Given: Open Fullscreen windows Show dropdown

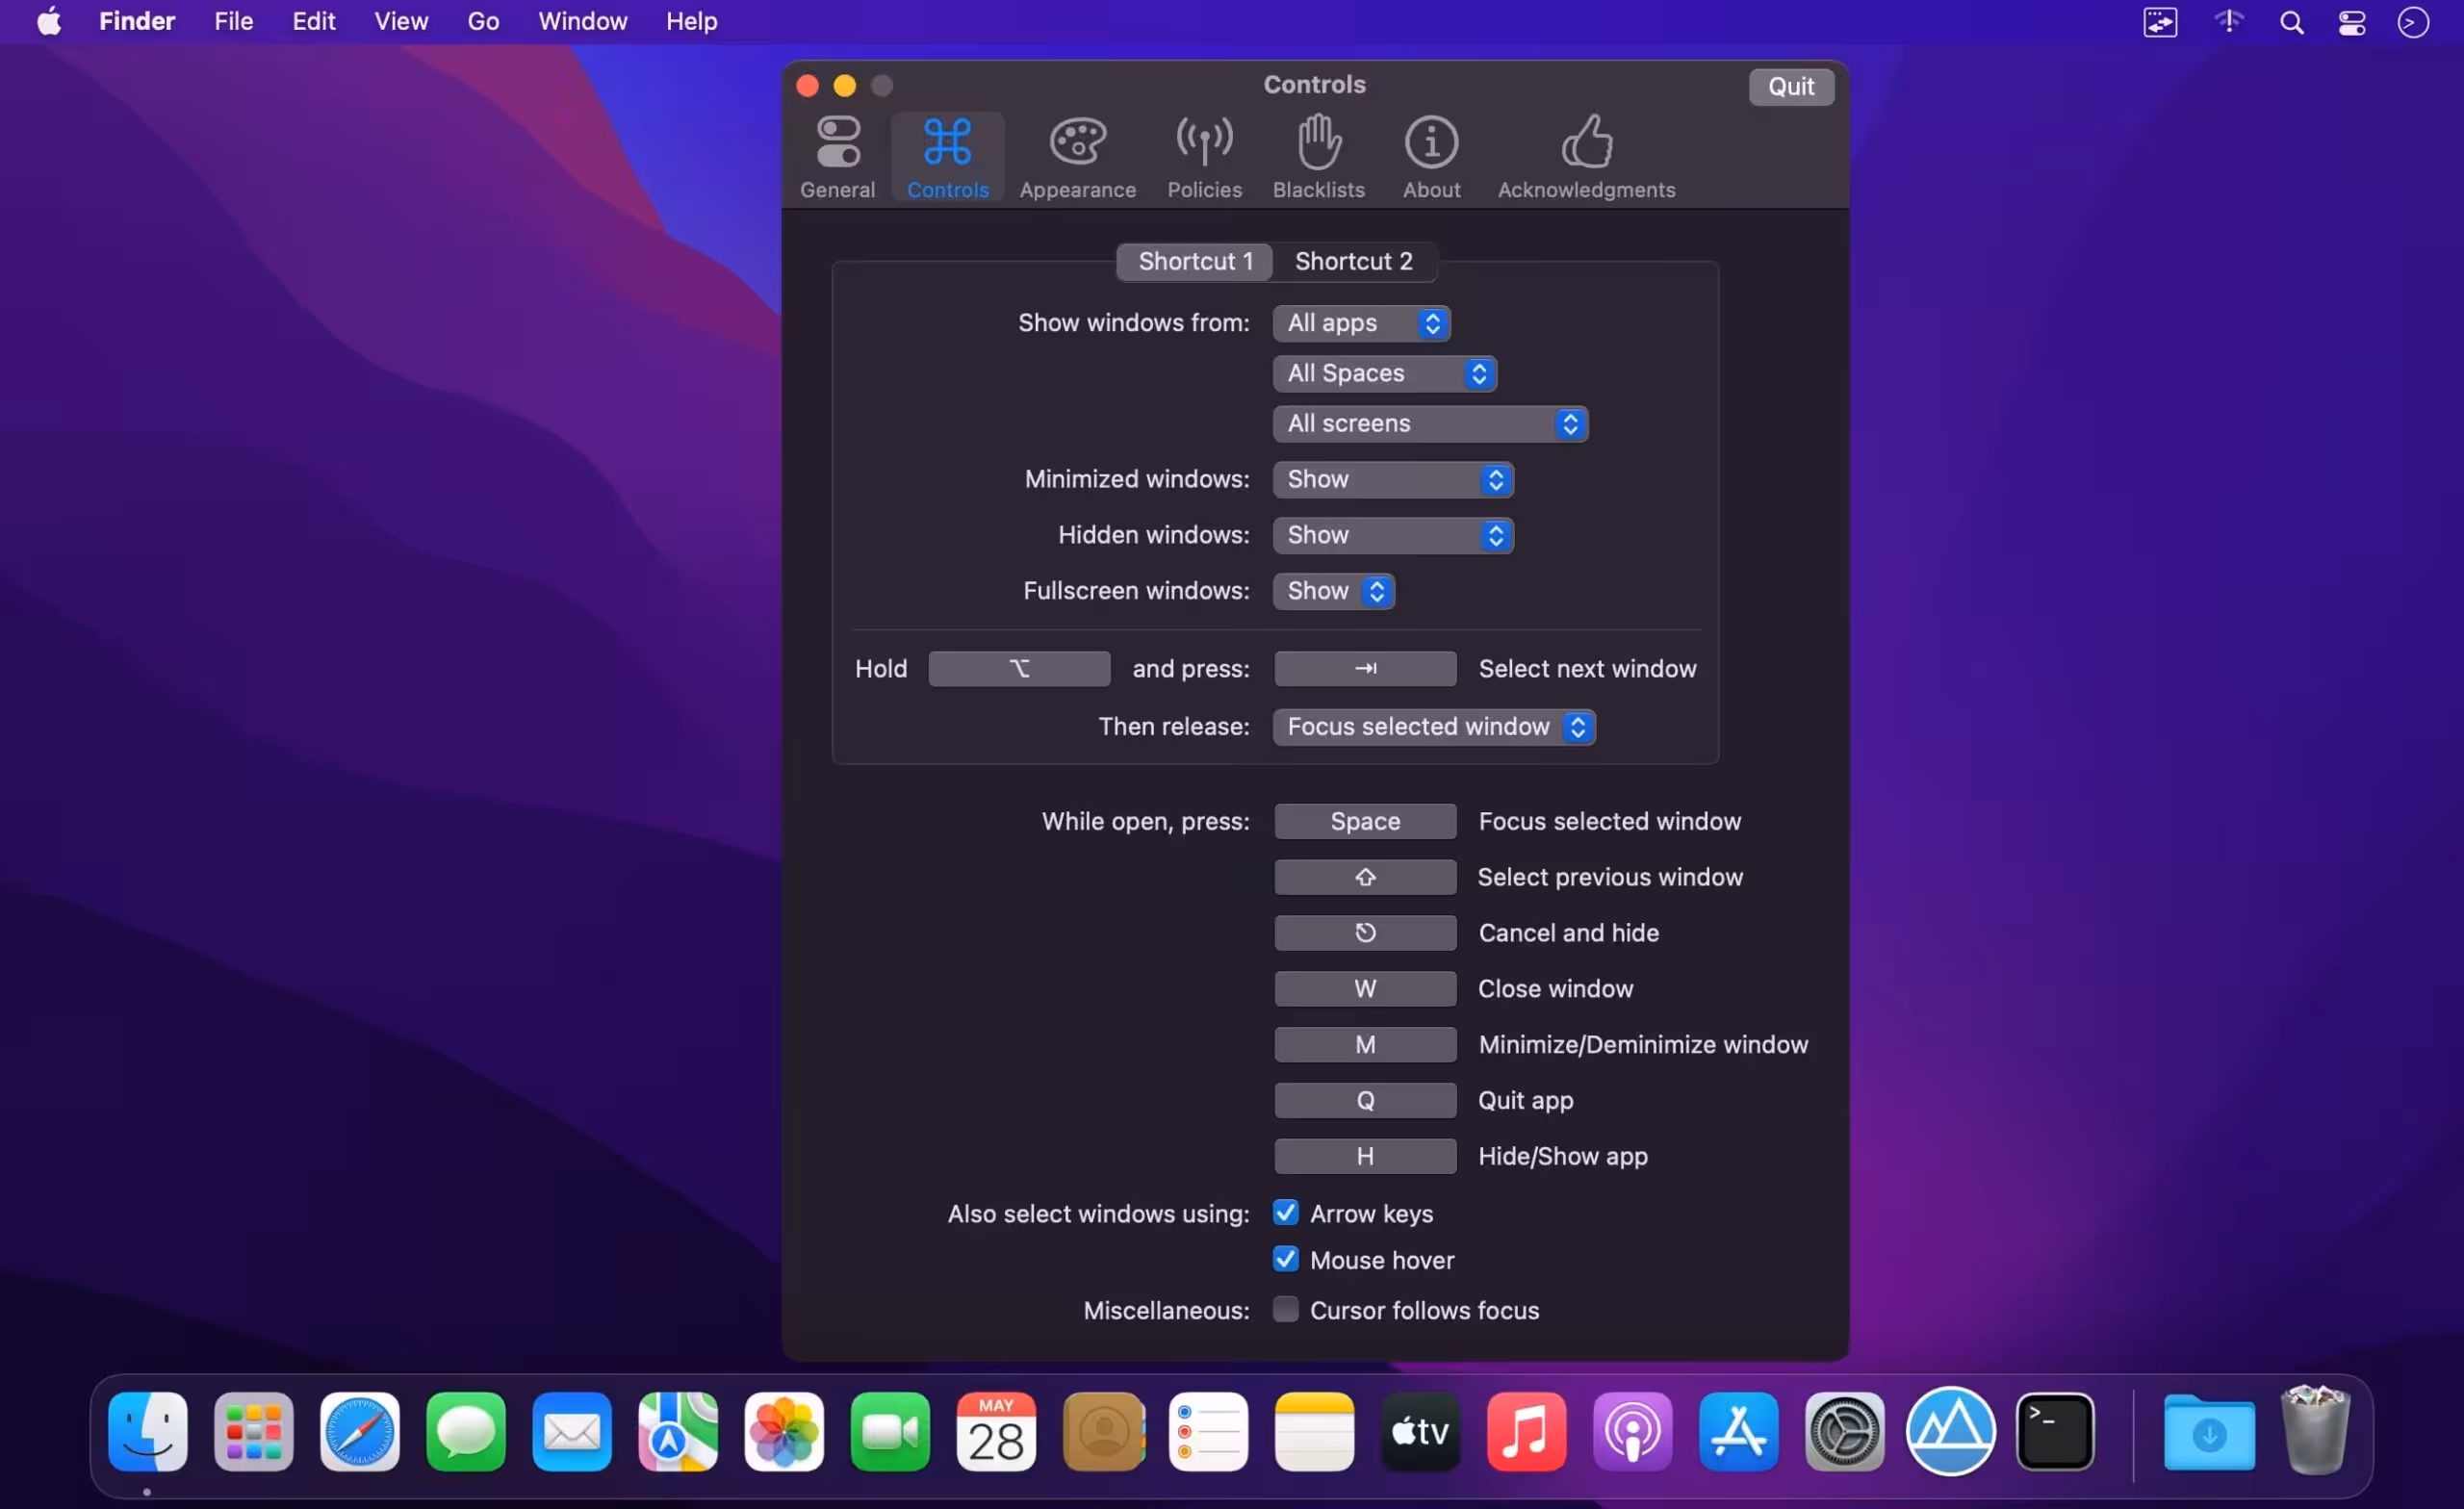Looking at the screenshot, I should [1333, 591].
